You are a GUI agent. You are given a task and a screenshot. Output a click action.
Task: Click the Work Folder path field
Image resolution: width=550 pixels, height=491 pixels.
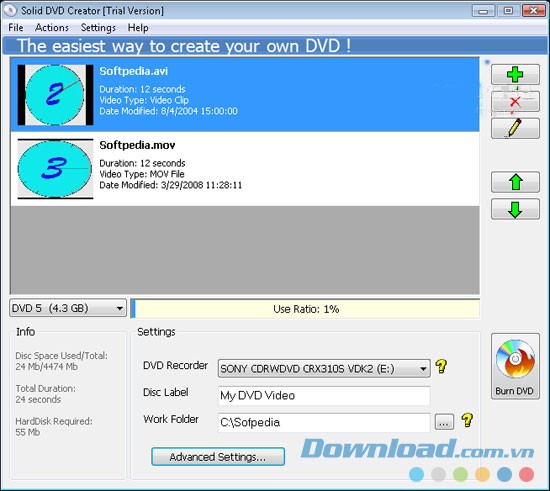click(x=324, y=422)
